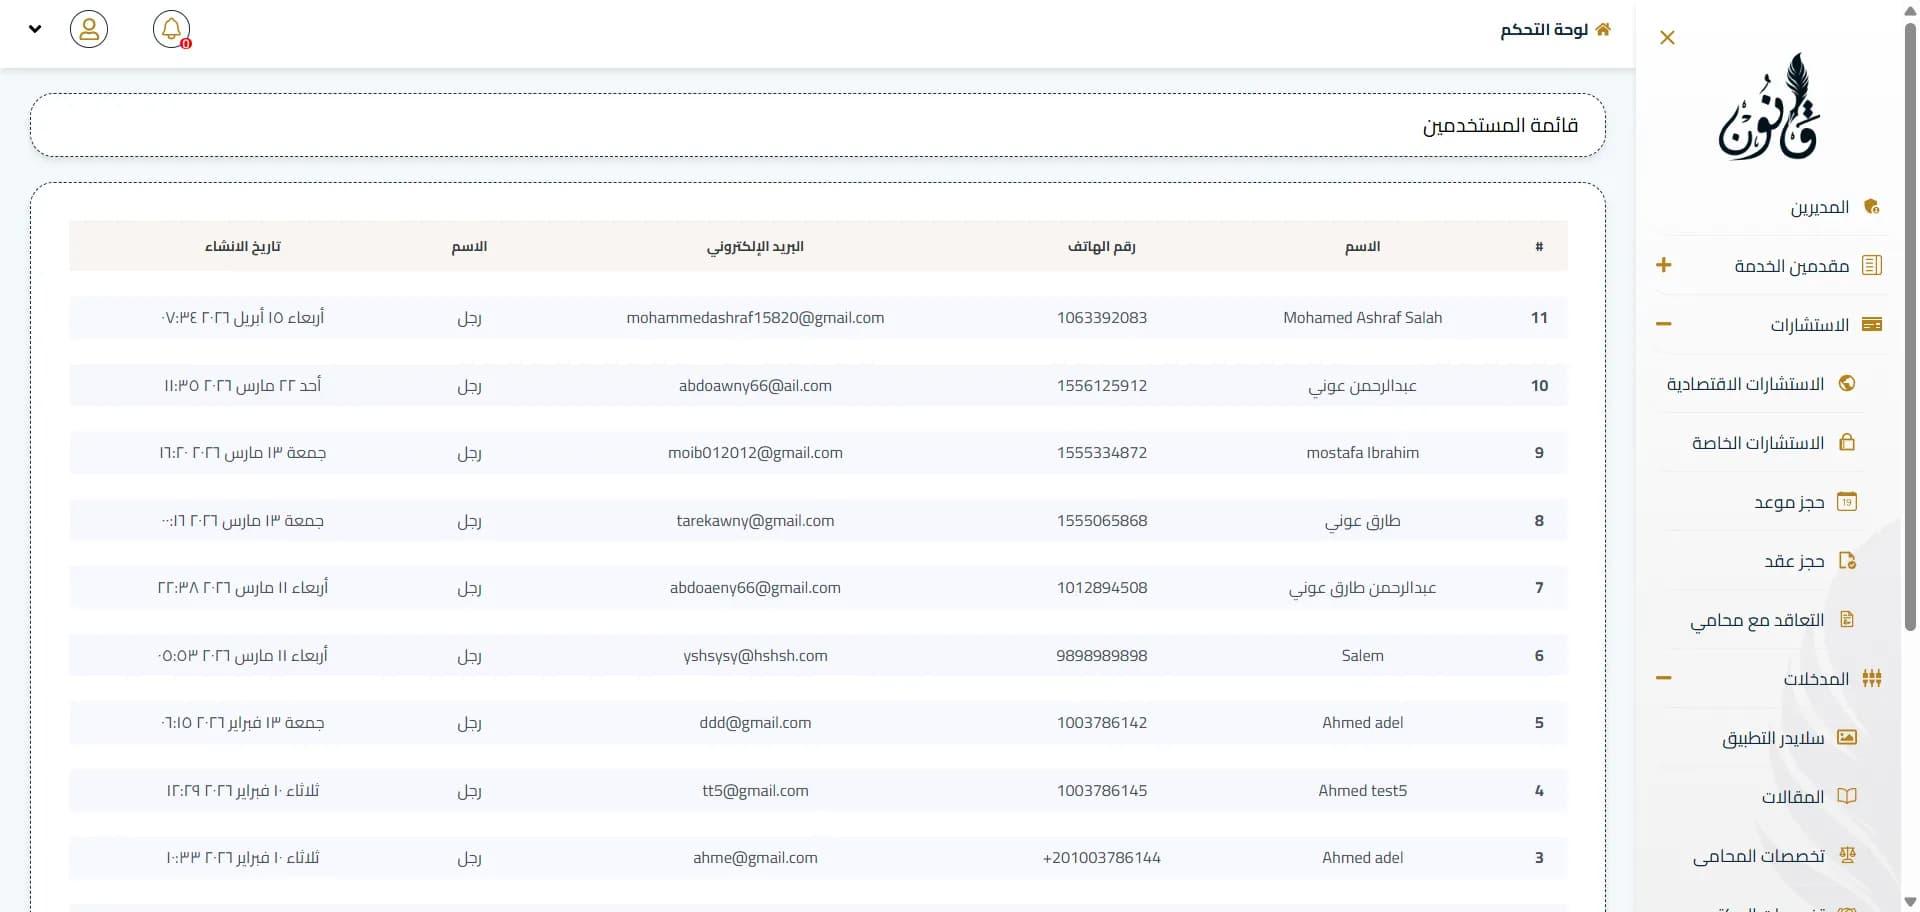Screen dimensions: 1920x912
Task: Open سلايدر التطبيق submenu item
Action: [x=1773, y=738]
